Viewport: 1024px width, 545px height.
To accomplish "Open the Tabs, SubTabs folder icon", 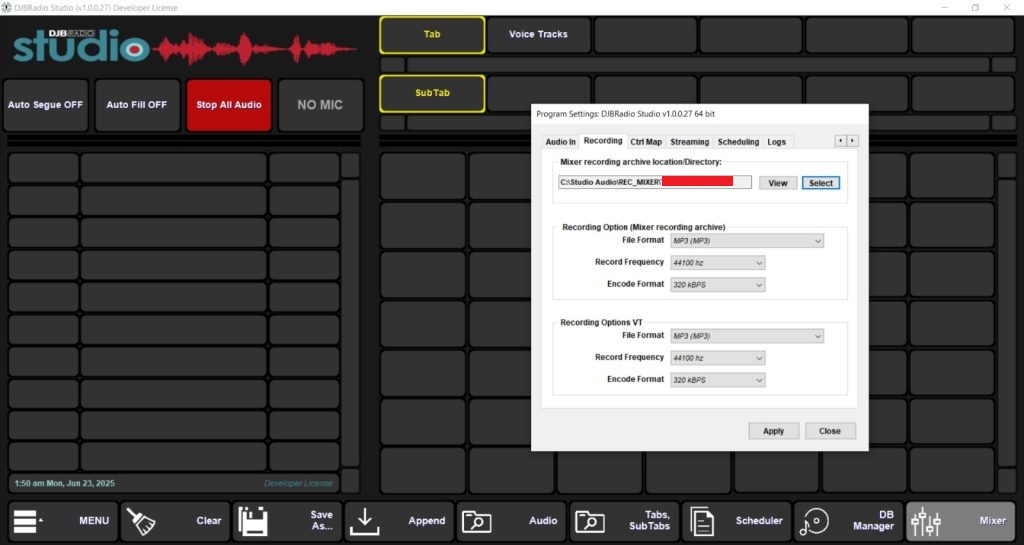I will 589,521.
